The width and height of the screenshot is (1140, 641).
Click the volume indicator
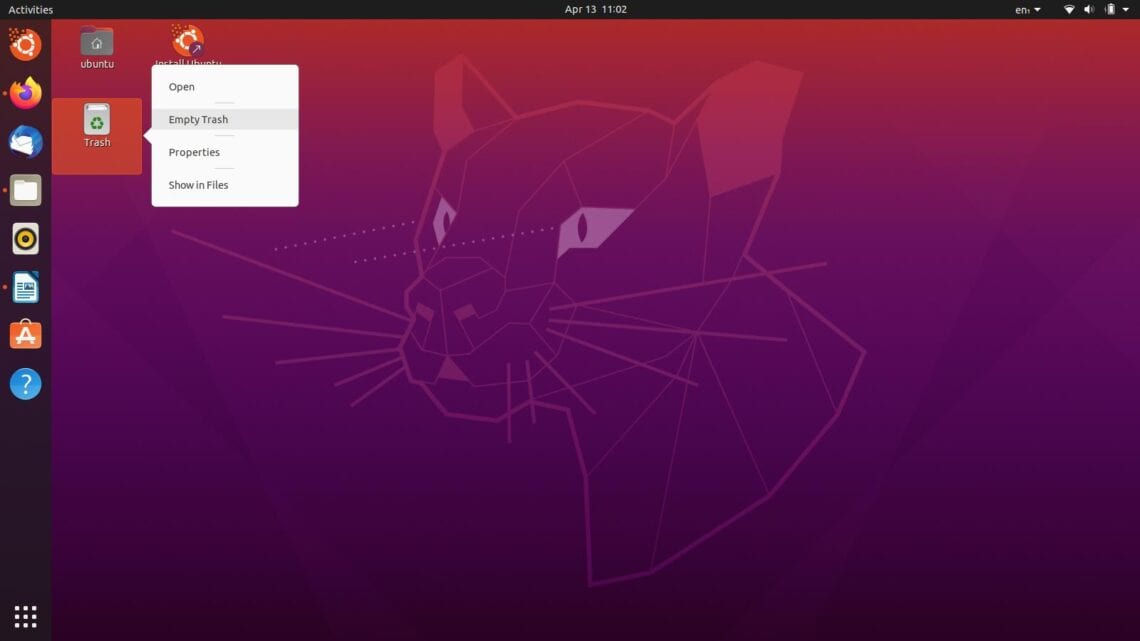pos(1089,9)
